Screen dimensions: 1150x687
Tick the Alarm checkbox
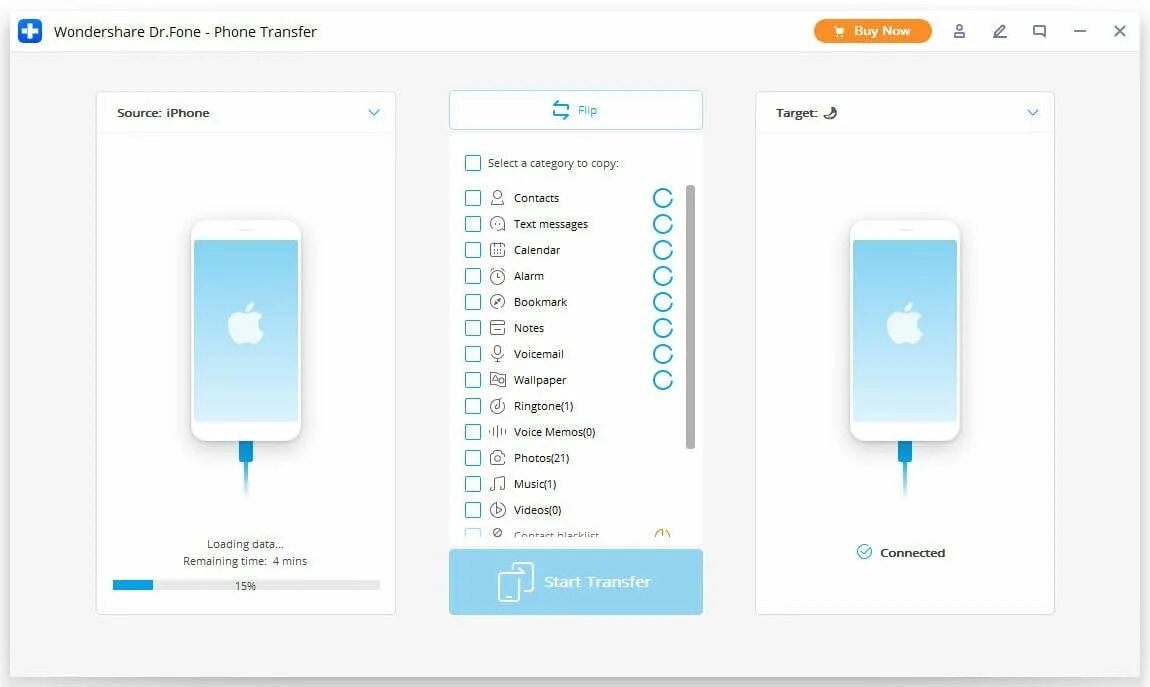pos(473,276)
